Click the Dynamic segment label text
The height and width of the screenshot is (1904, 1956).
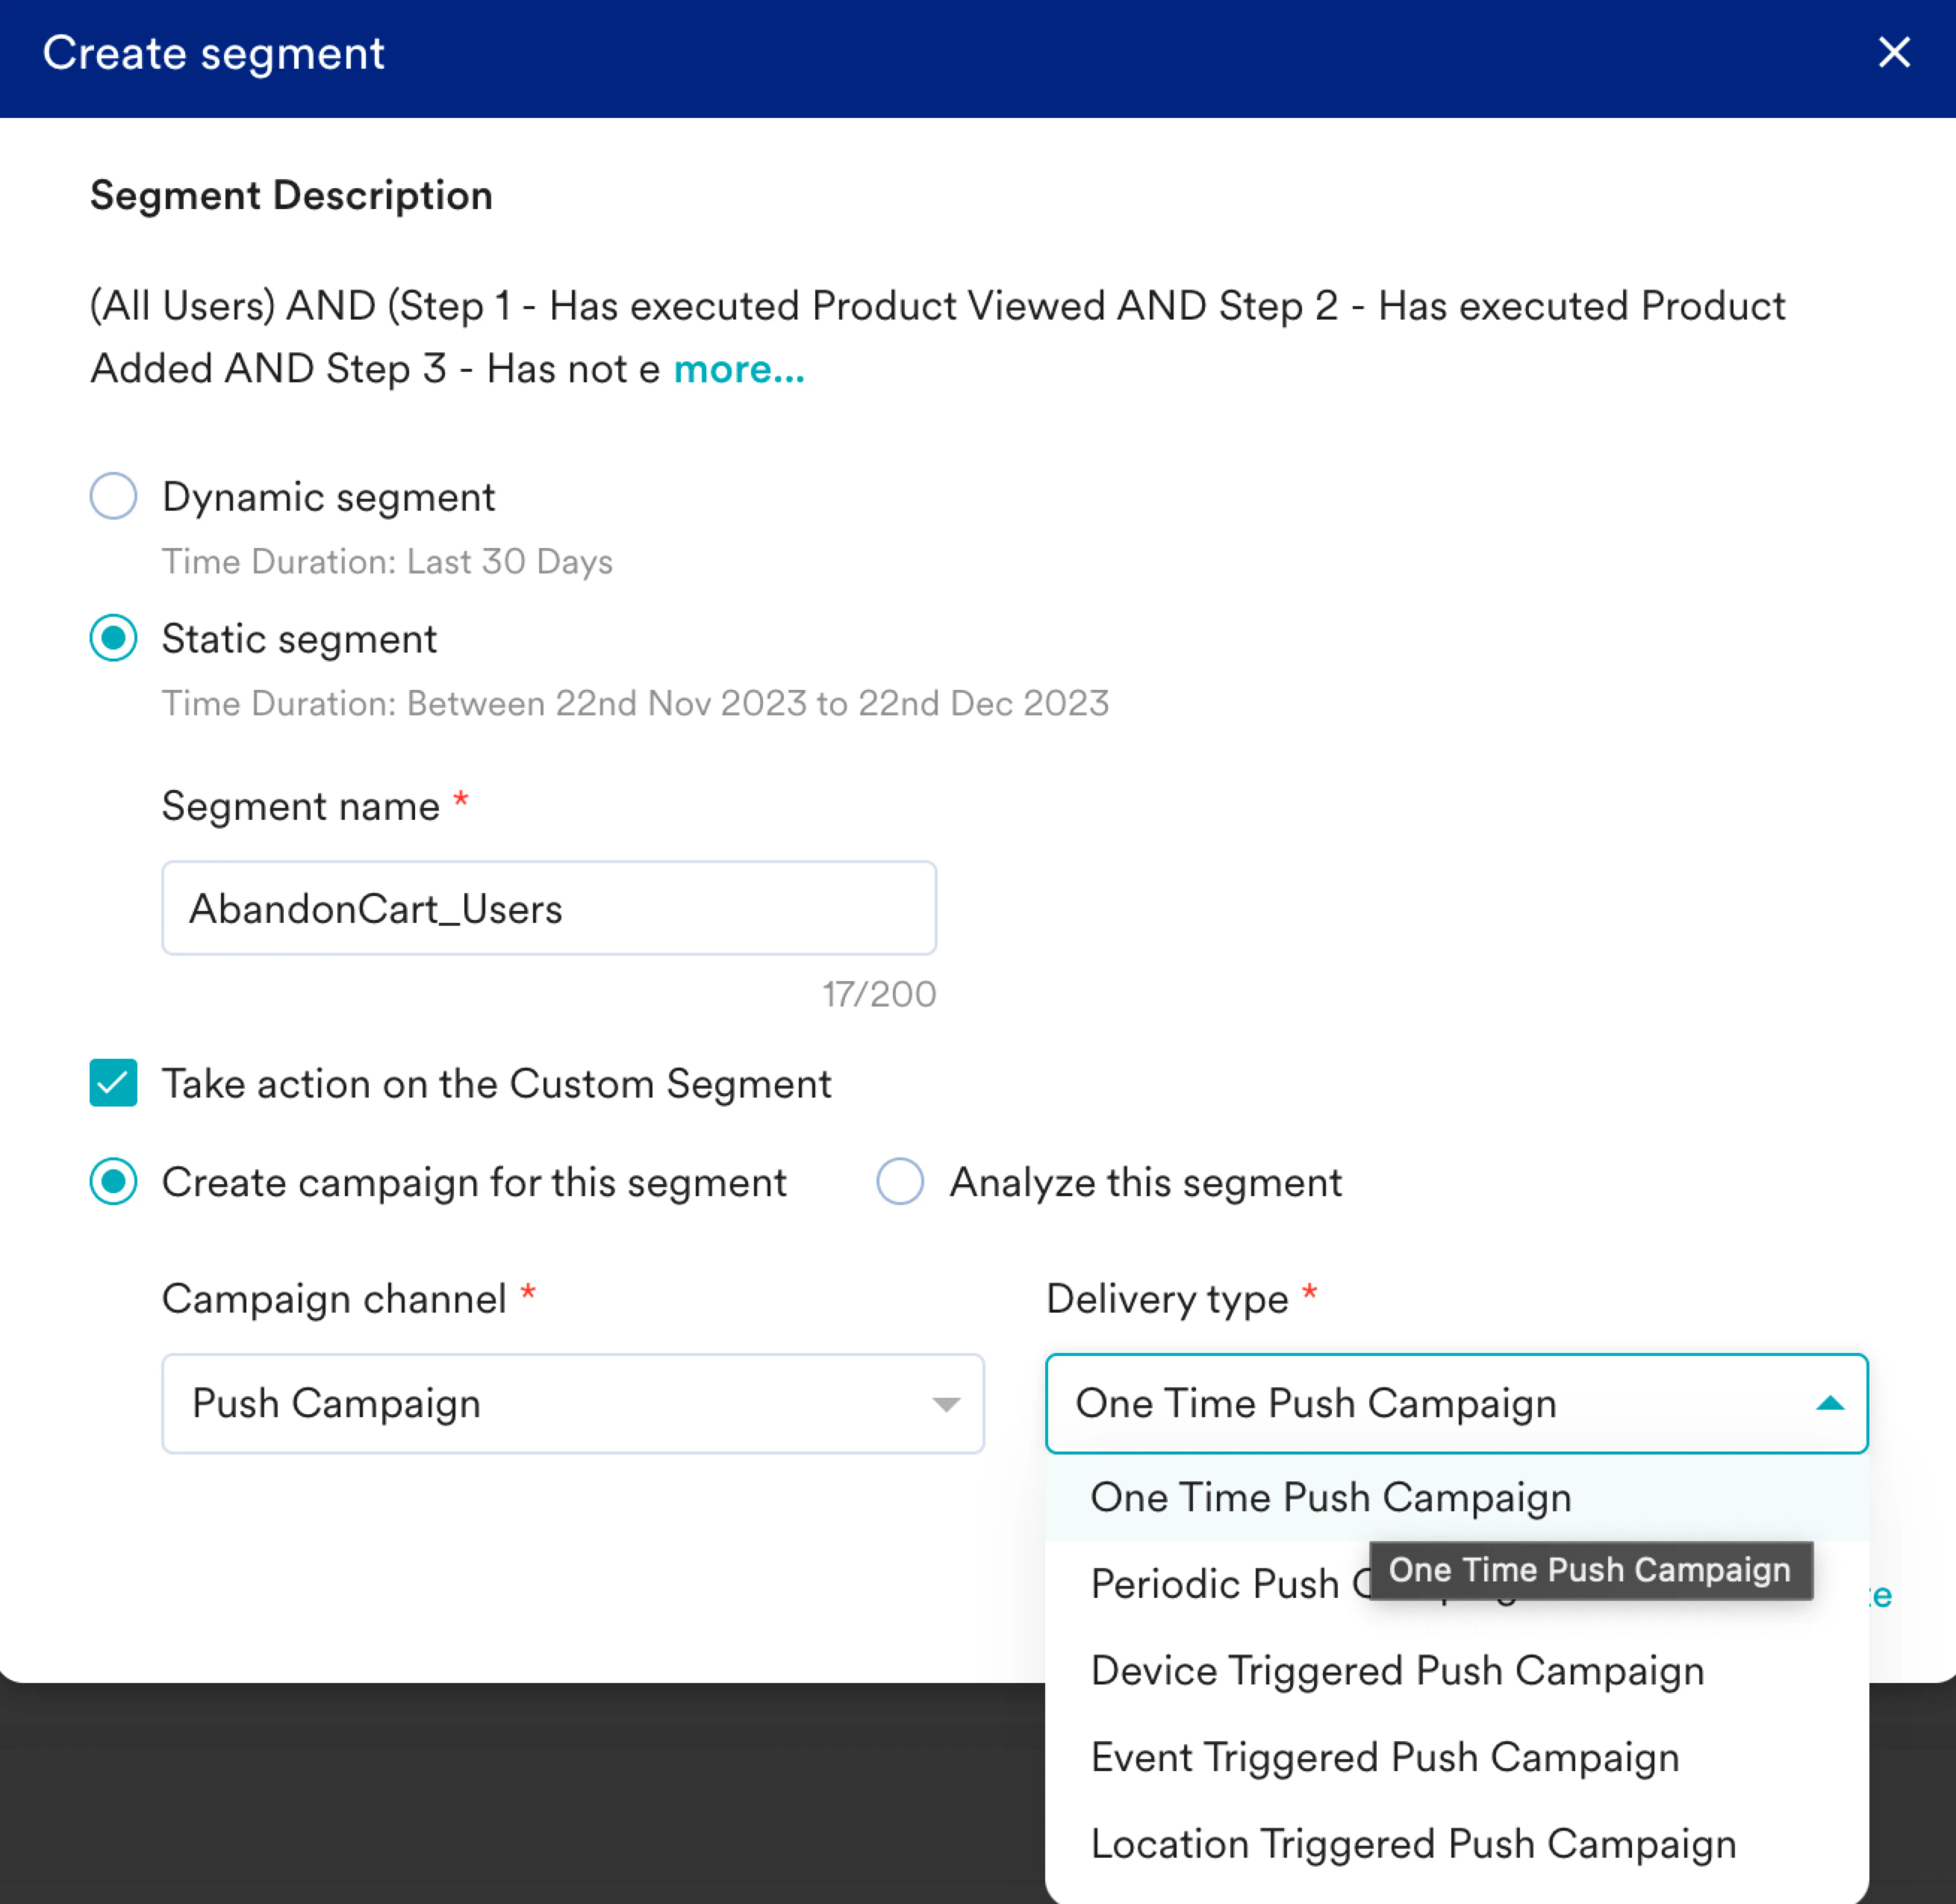pos(328,497)
